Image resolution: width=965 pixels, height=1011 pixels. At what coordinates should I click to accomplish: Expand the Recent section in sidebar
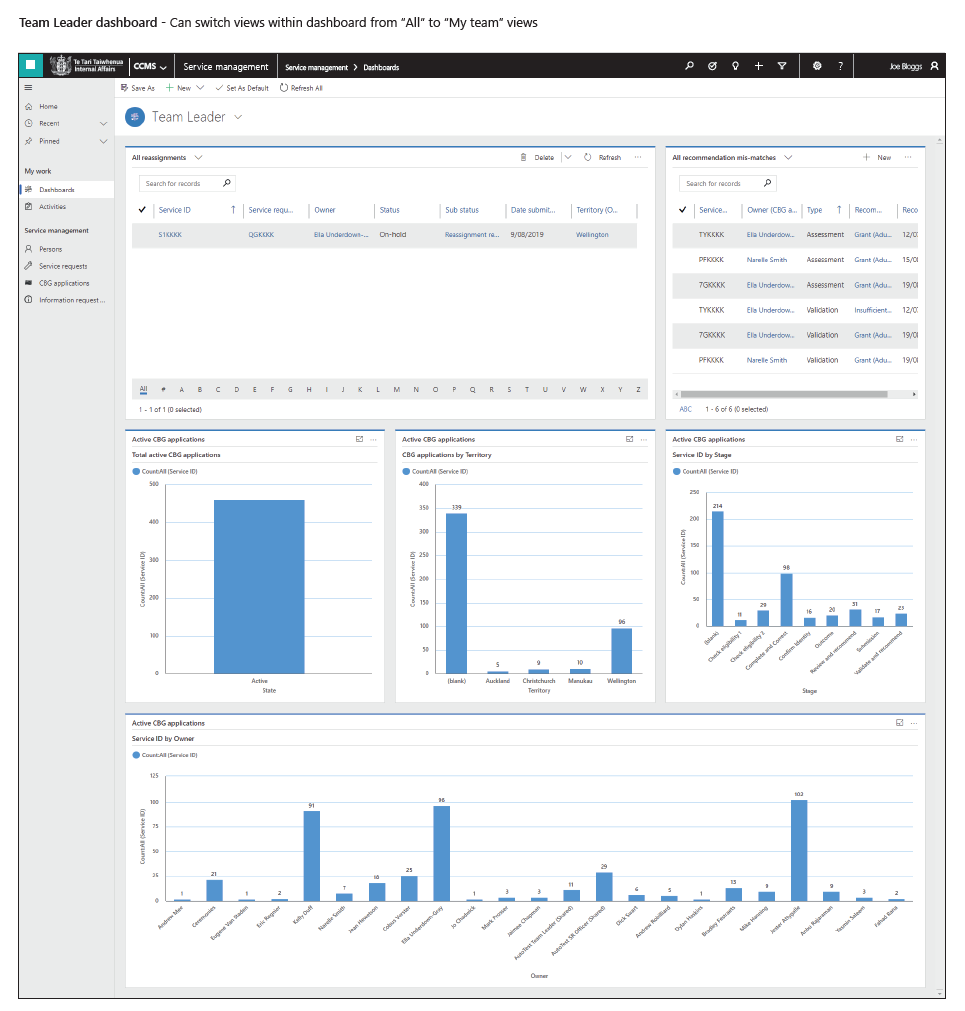tap(103, 123)
